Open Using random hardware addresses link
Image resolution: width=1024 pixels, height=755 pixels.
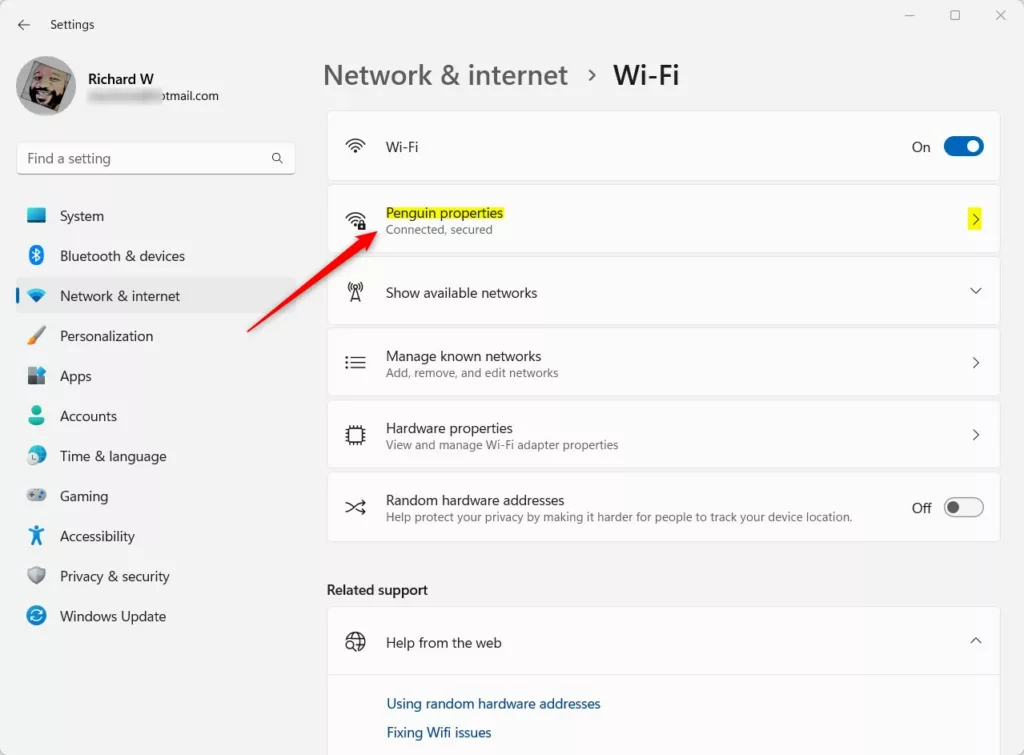(x=493, y=704)
